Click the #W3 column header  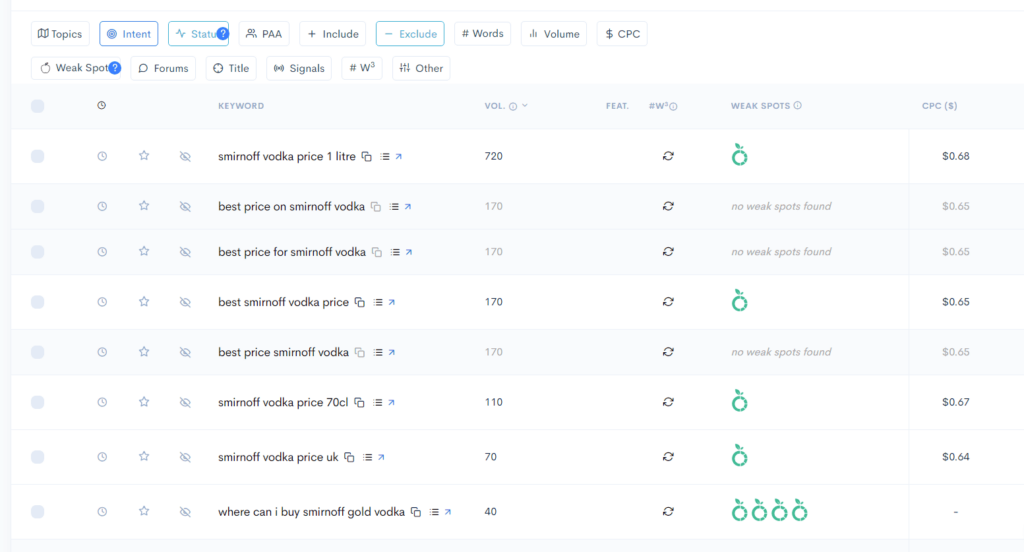[x=658, y=106]
